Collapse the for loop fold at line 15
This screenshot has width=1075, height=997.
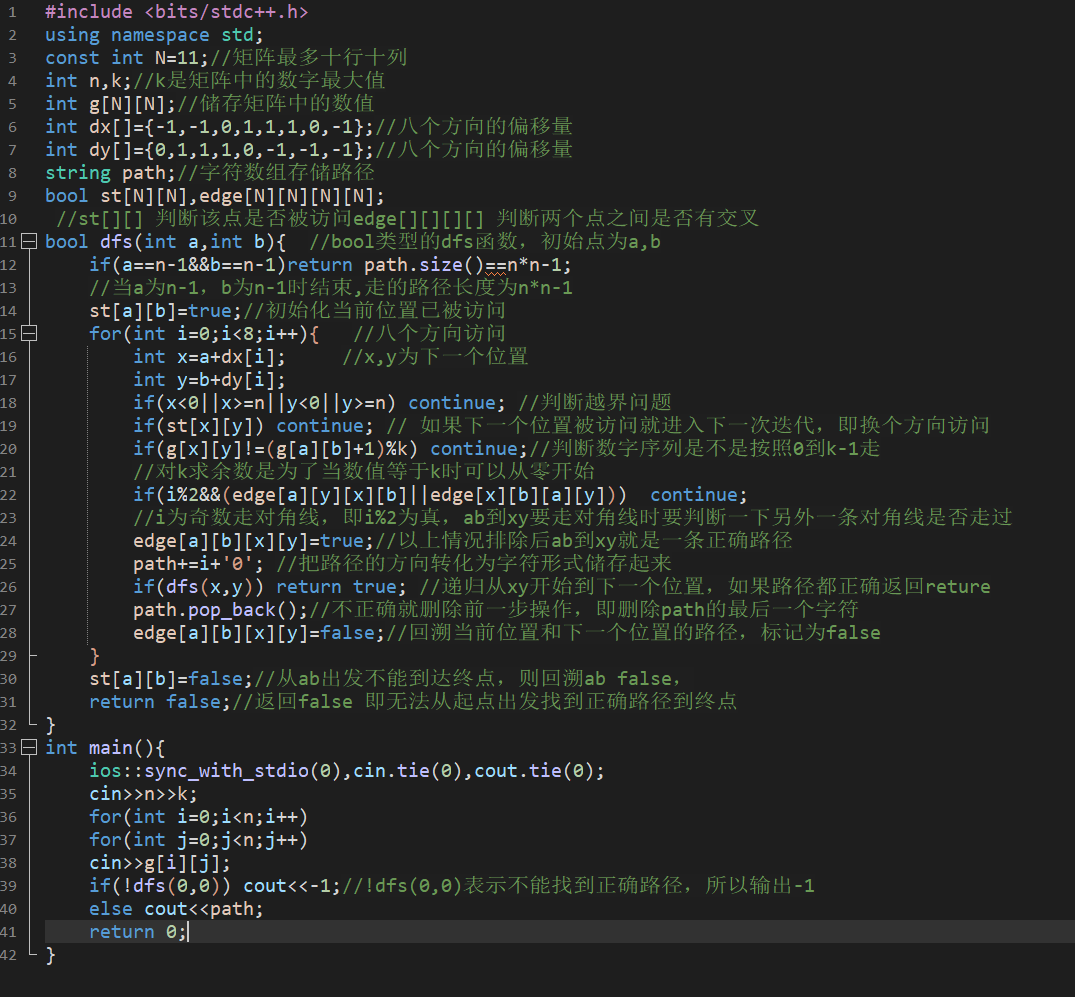pos(27,334)
